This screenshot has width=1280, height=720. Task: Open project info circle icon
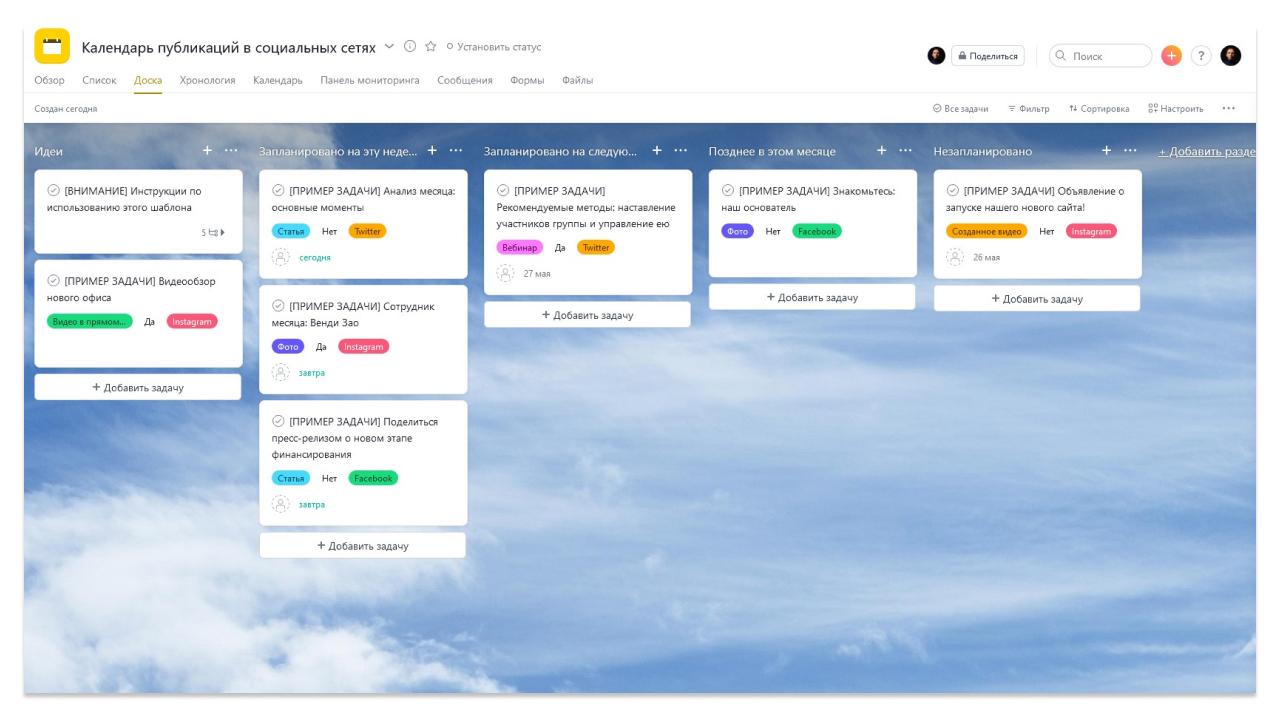point(410,47)
